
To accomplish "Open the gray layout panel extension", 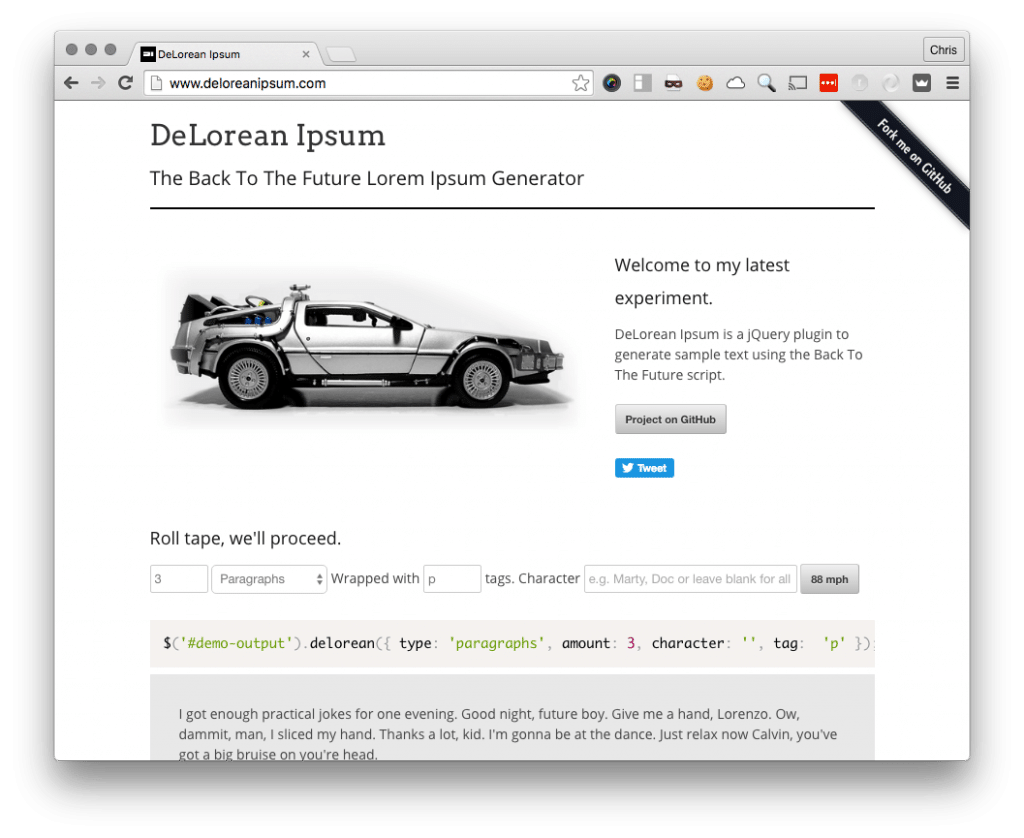I will point(643,83).
